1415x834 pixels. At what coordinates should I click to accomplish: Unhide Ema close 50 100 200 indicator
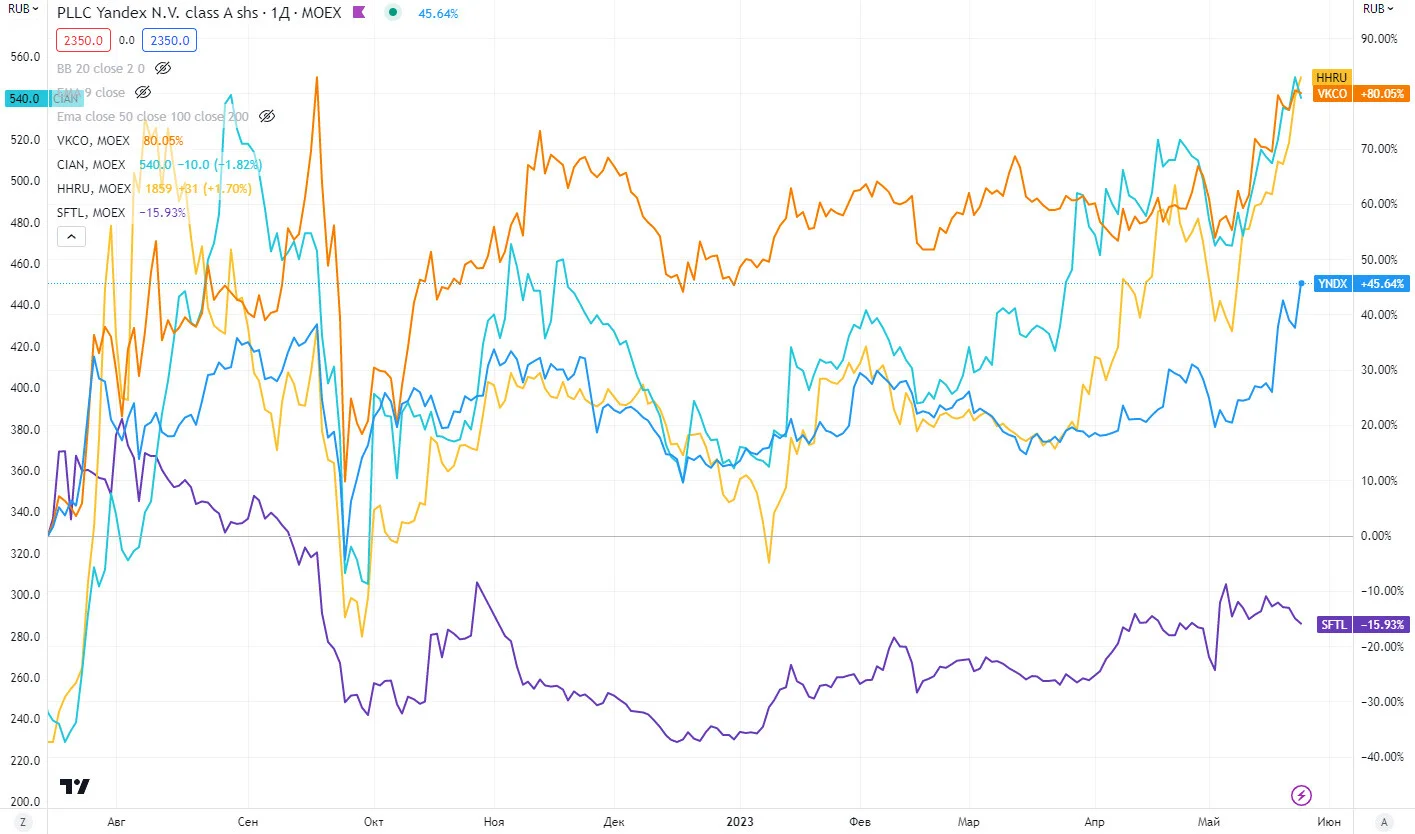(x=266, y=116)
